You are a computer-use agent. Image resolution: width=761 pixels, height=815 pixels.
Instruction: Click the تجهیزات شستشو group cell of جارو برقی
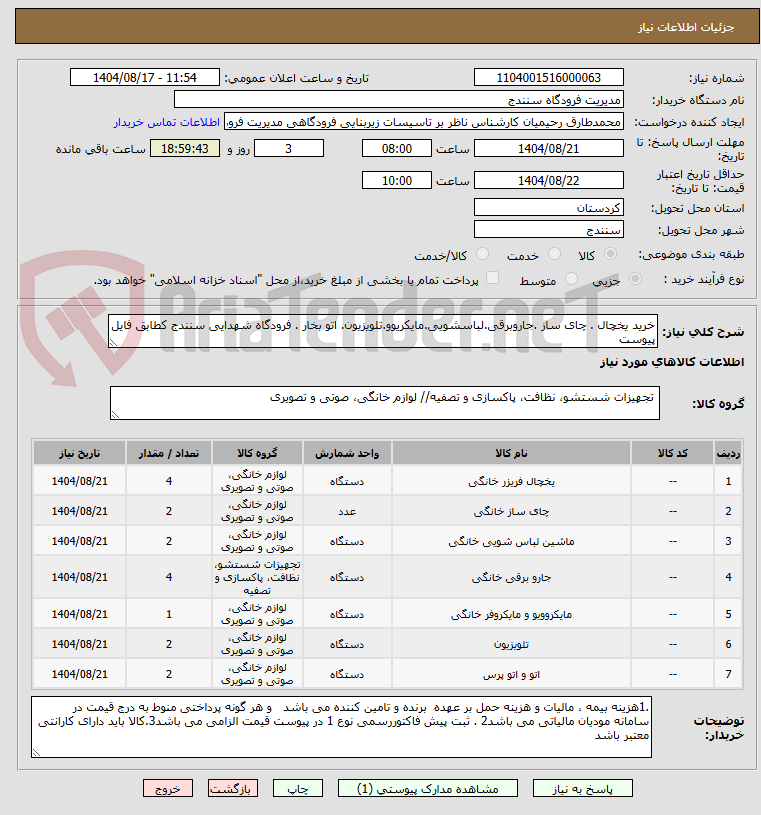[x=257, y=577]
